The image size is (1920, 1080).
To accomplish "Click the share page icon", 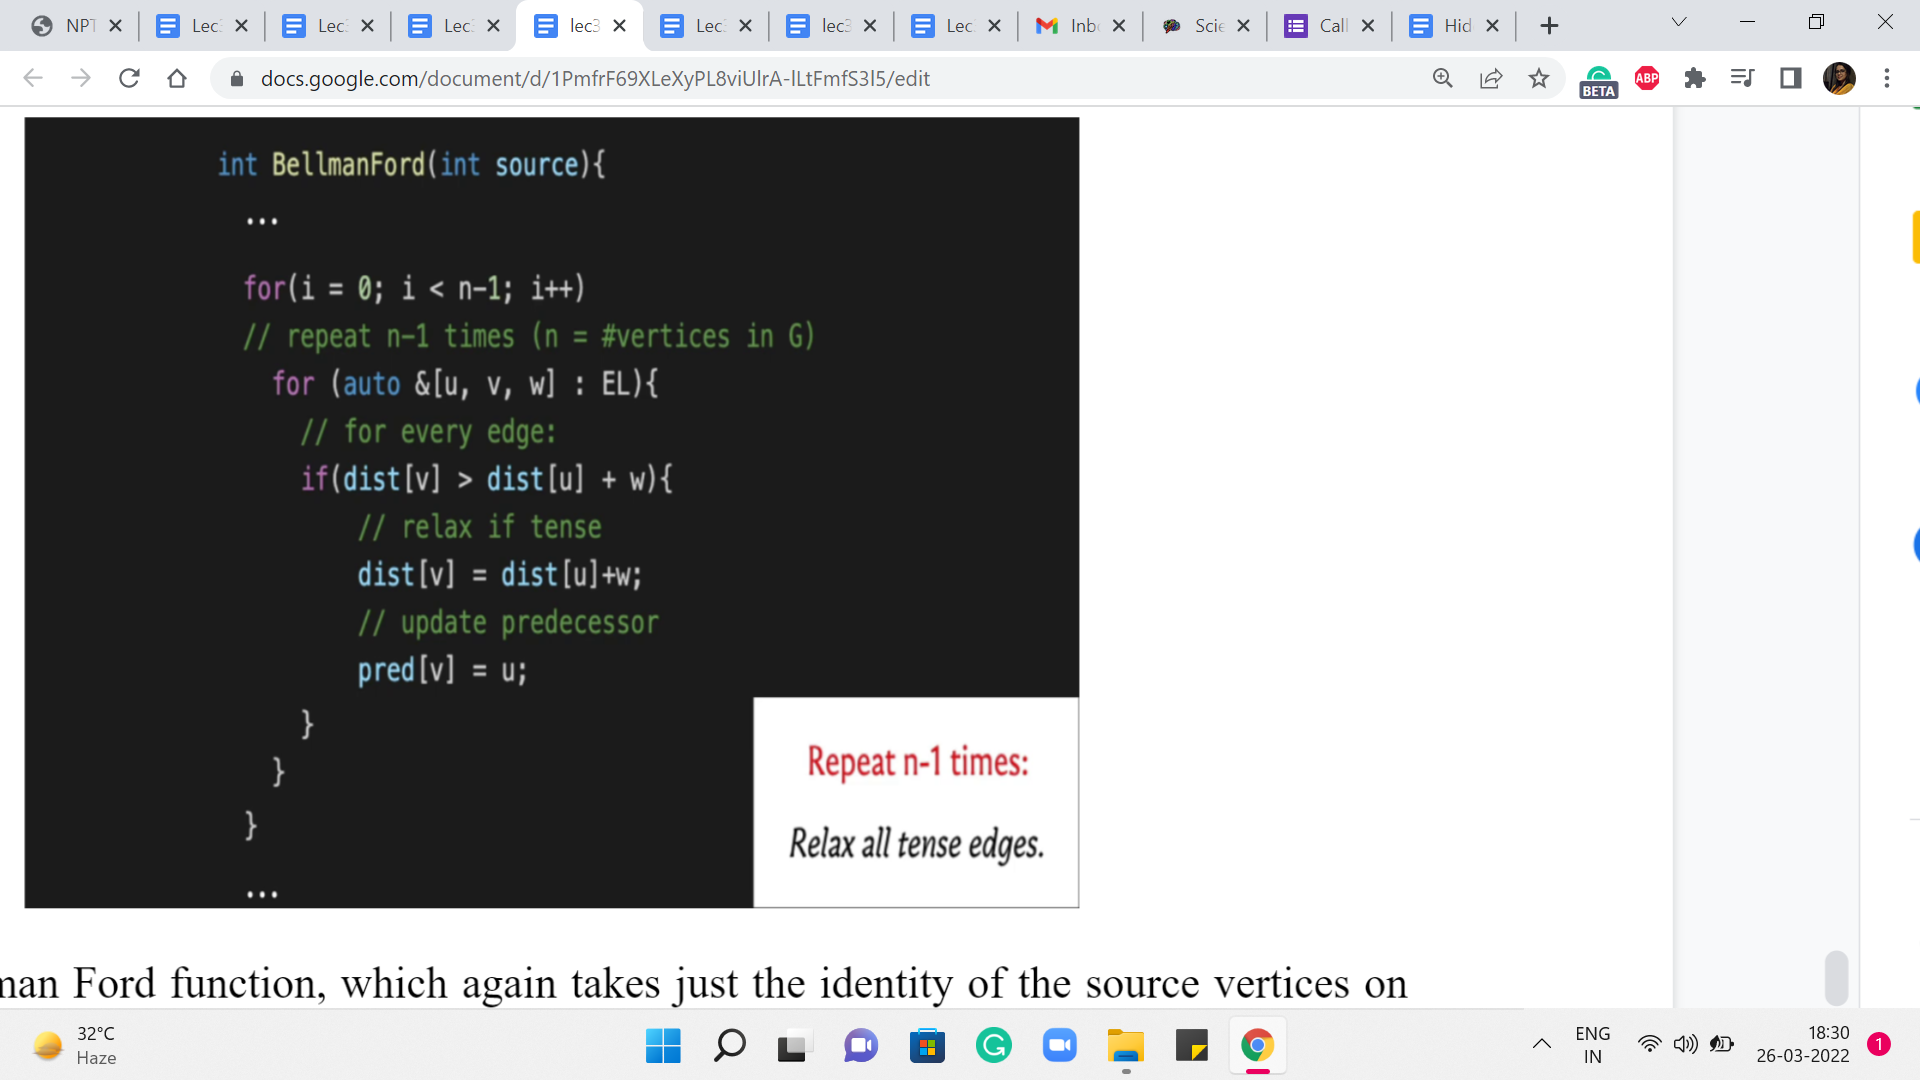I will pos(1490,78).
